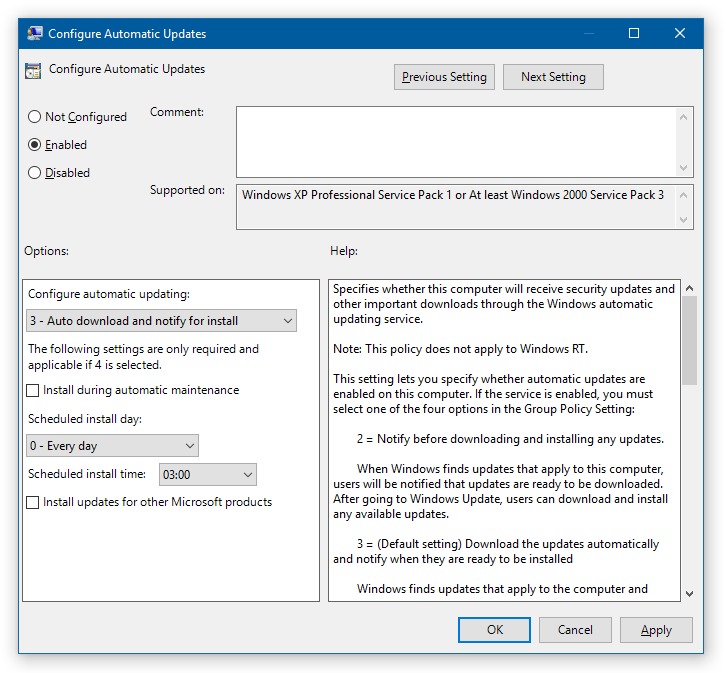Maximize the Configure Automatic Updates window
The height and width of the screenshot is (673, 726).
coord(634,33)
